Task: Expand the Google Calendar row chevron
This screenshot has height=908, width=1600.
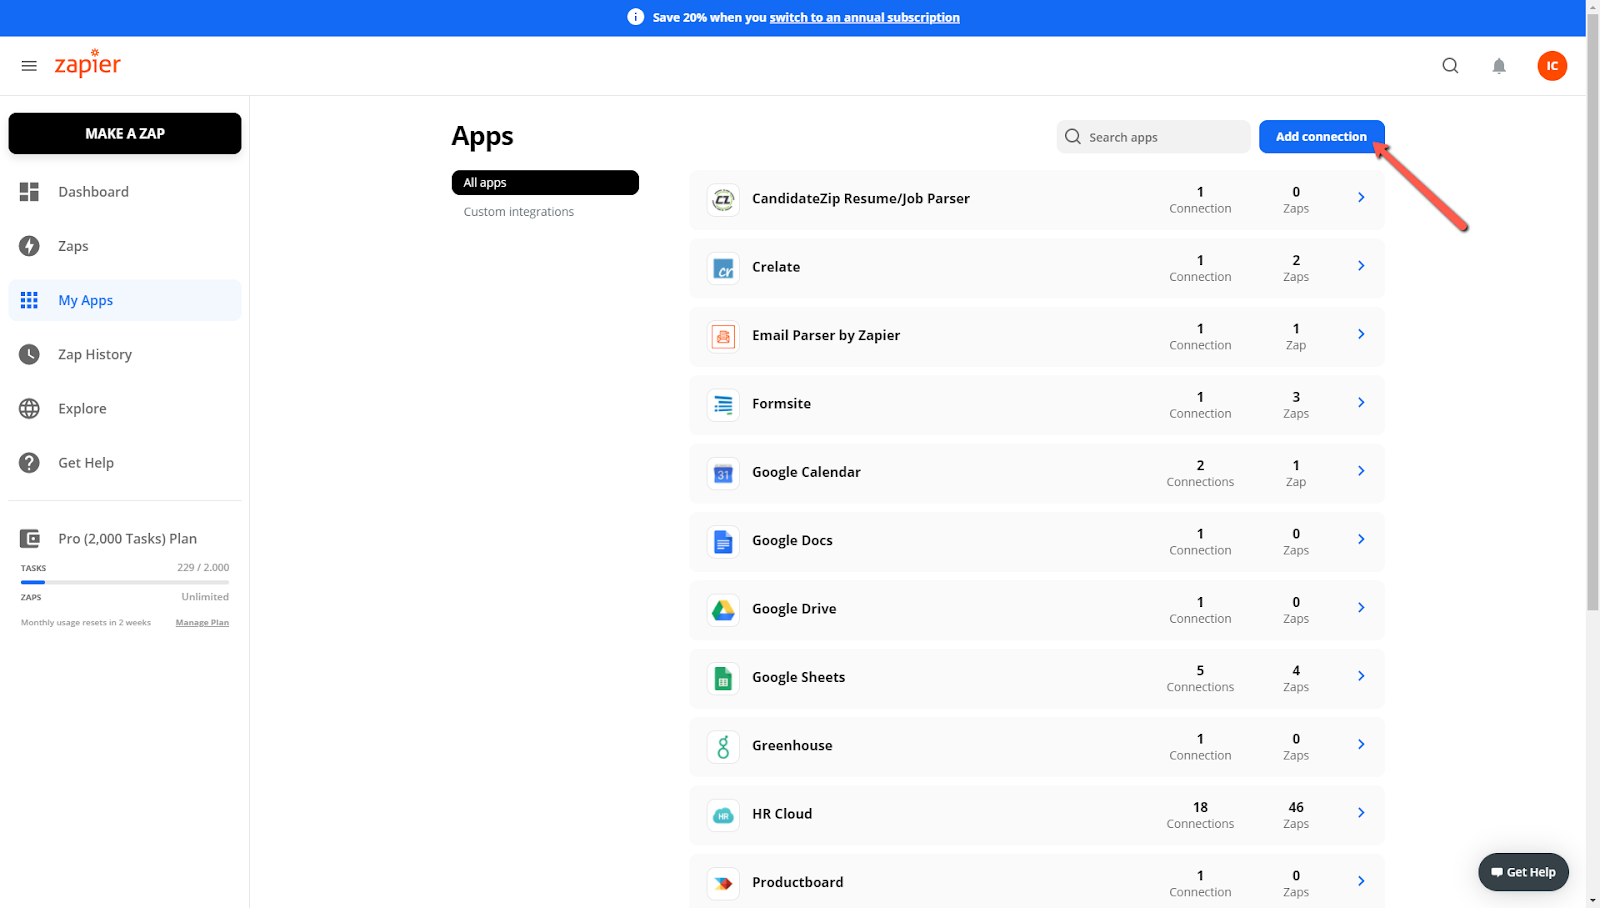Action: [1361, 471]
